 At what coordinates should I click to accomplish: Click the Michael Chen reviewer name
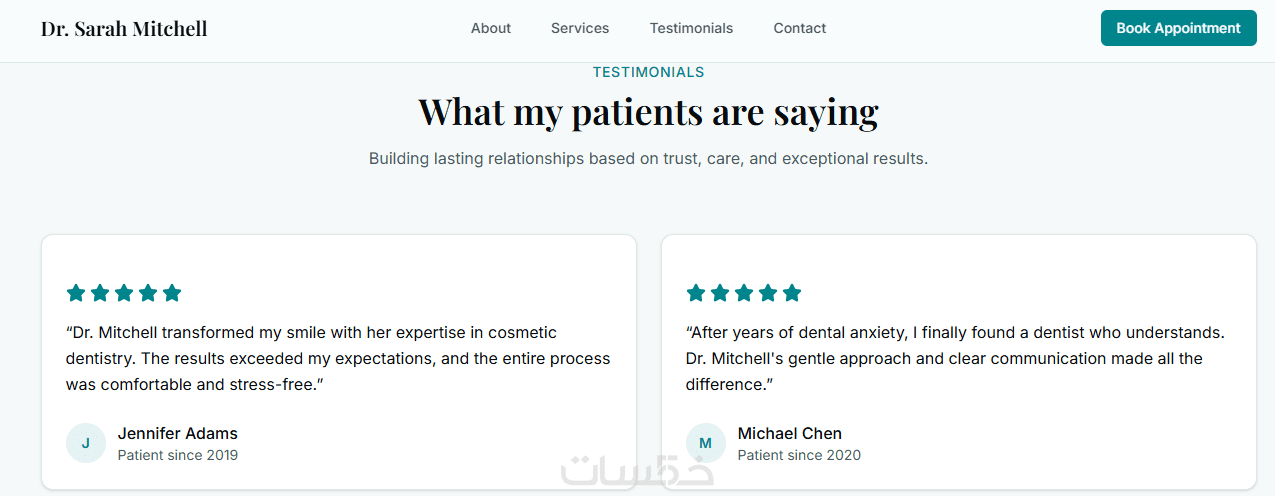click(x=790, y=433)
